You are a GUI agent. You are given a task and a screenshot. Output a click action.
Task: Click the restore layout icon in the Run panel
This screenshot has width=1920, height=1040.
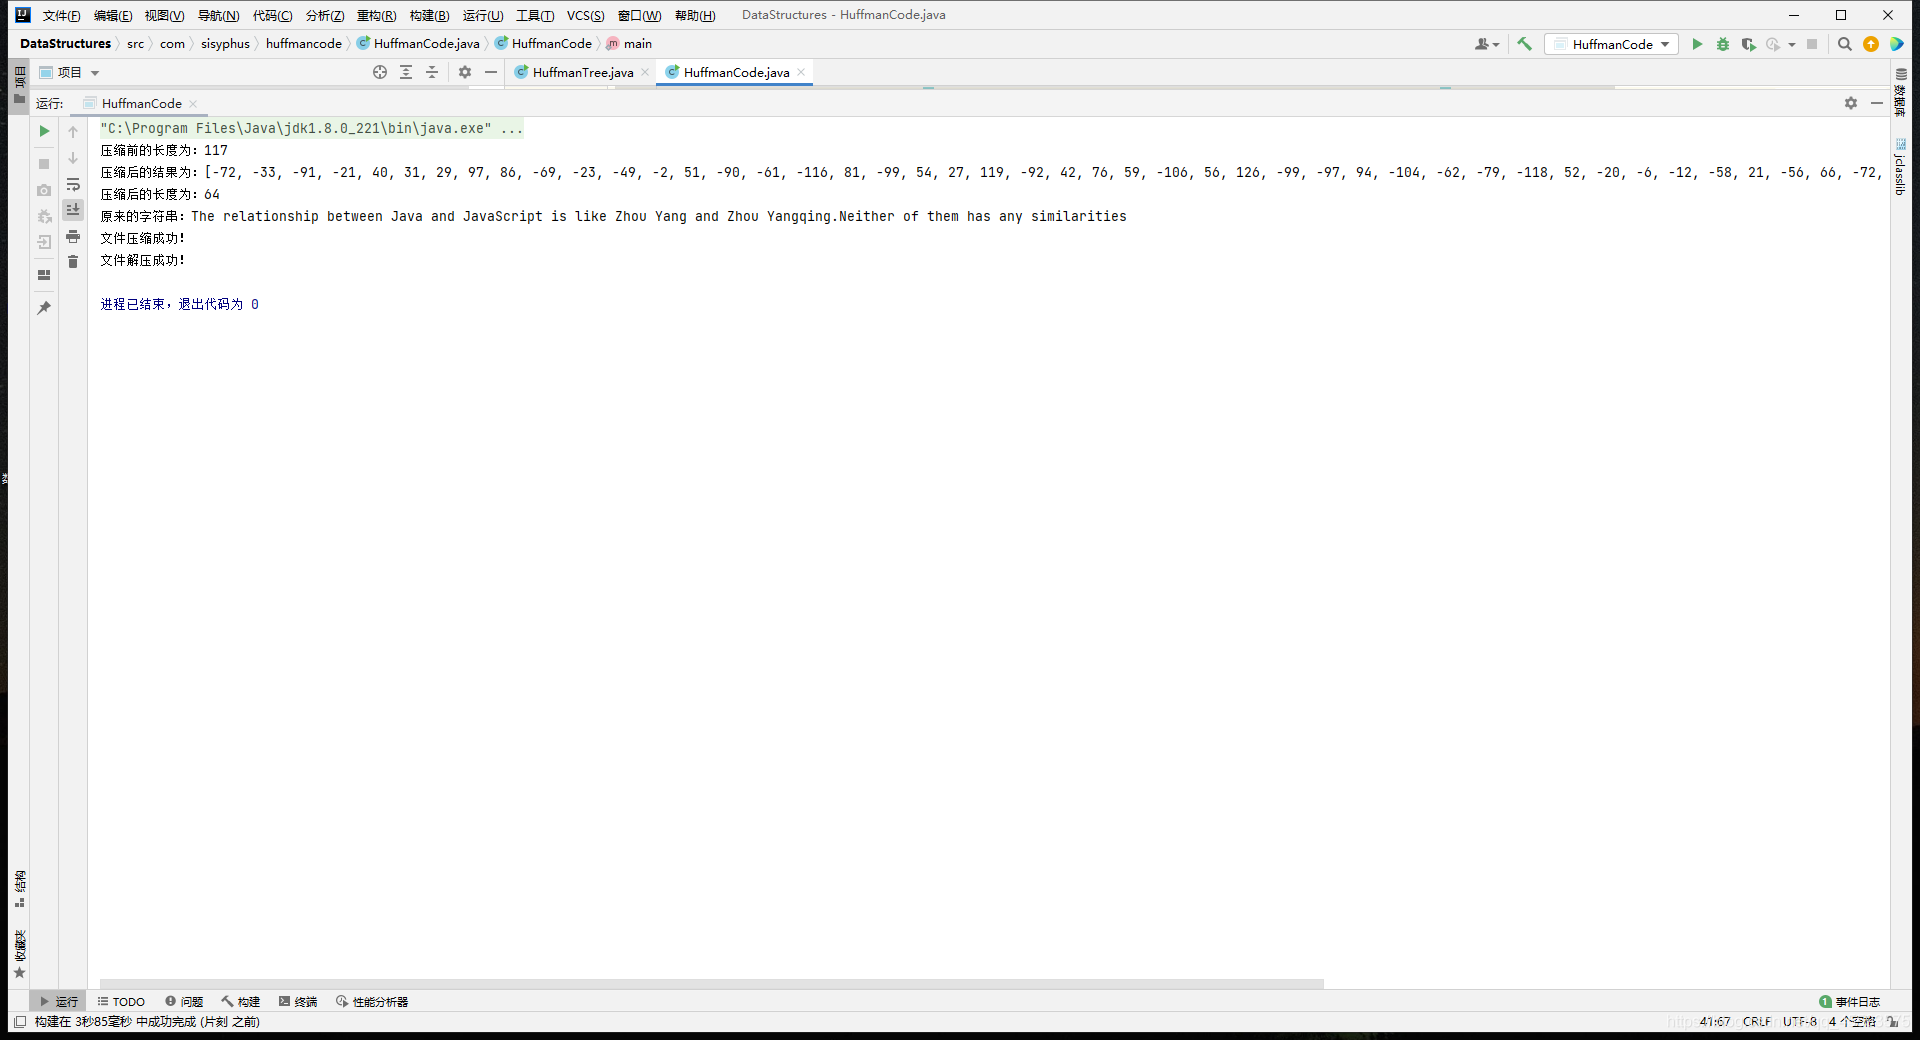point(44,275)
